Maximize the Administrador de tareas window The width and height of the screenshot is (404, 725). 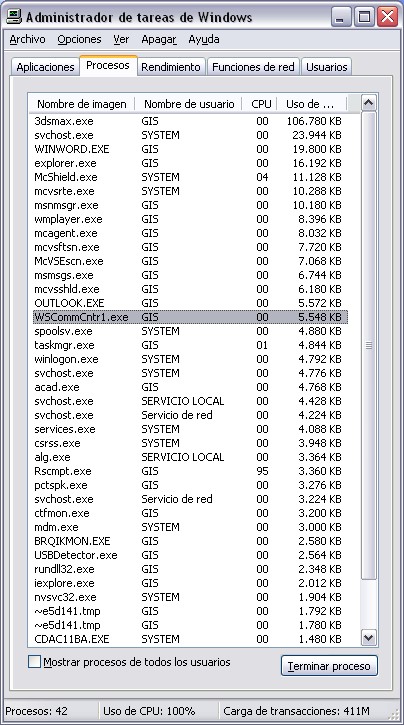(364, 18)
